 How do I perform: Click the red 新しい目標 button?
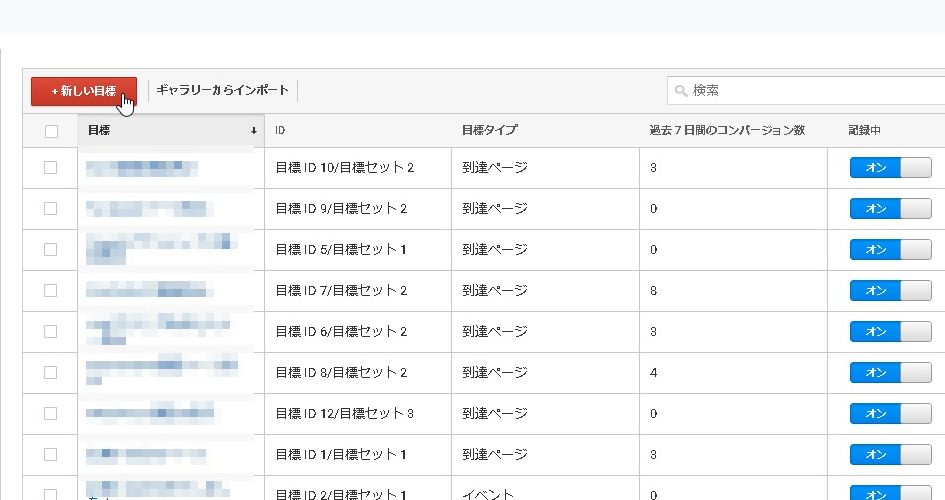click(x=83, y=91)
